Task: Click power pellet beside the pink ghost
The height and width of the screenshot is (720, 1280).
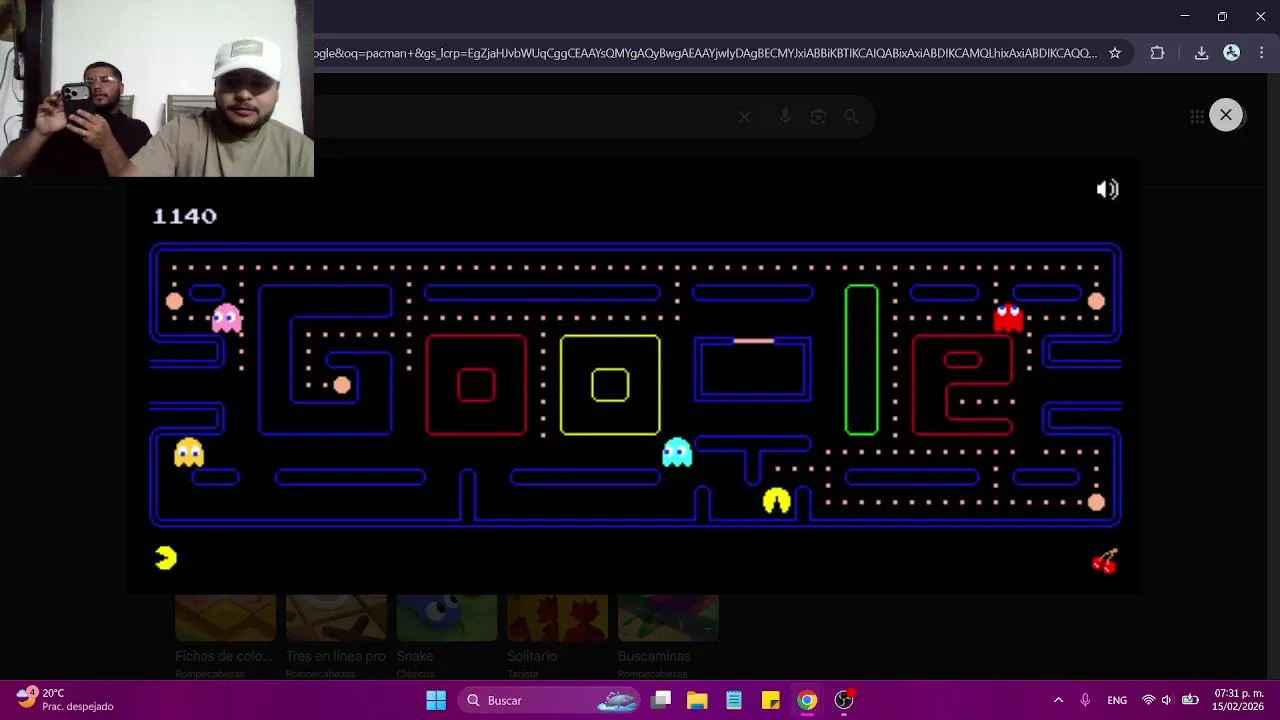Action: 174,301
